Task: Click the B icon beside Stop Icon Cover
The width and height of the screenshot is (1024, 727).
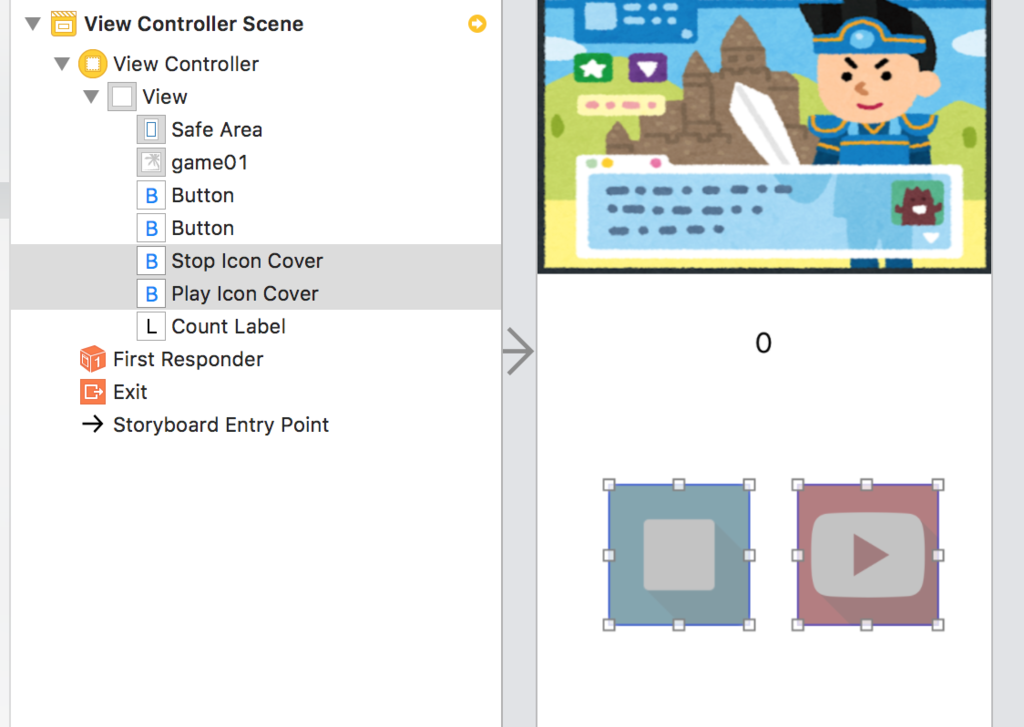Action: [x=151, y=261]
